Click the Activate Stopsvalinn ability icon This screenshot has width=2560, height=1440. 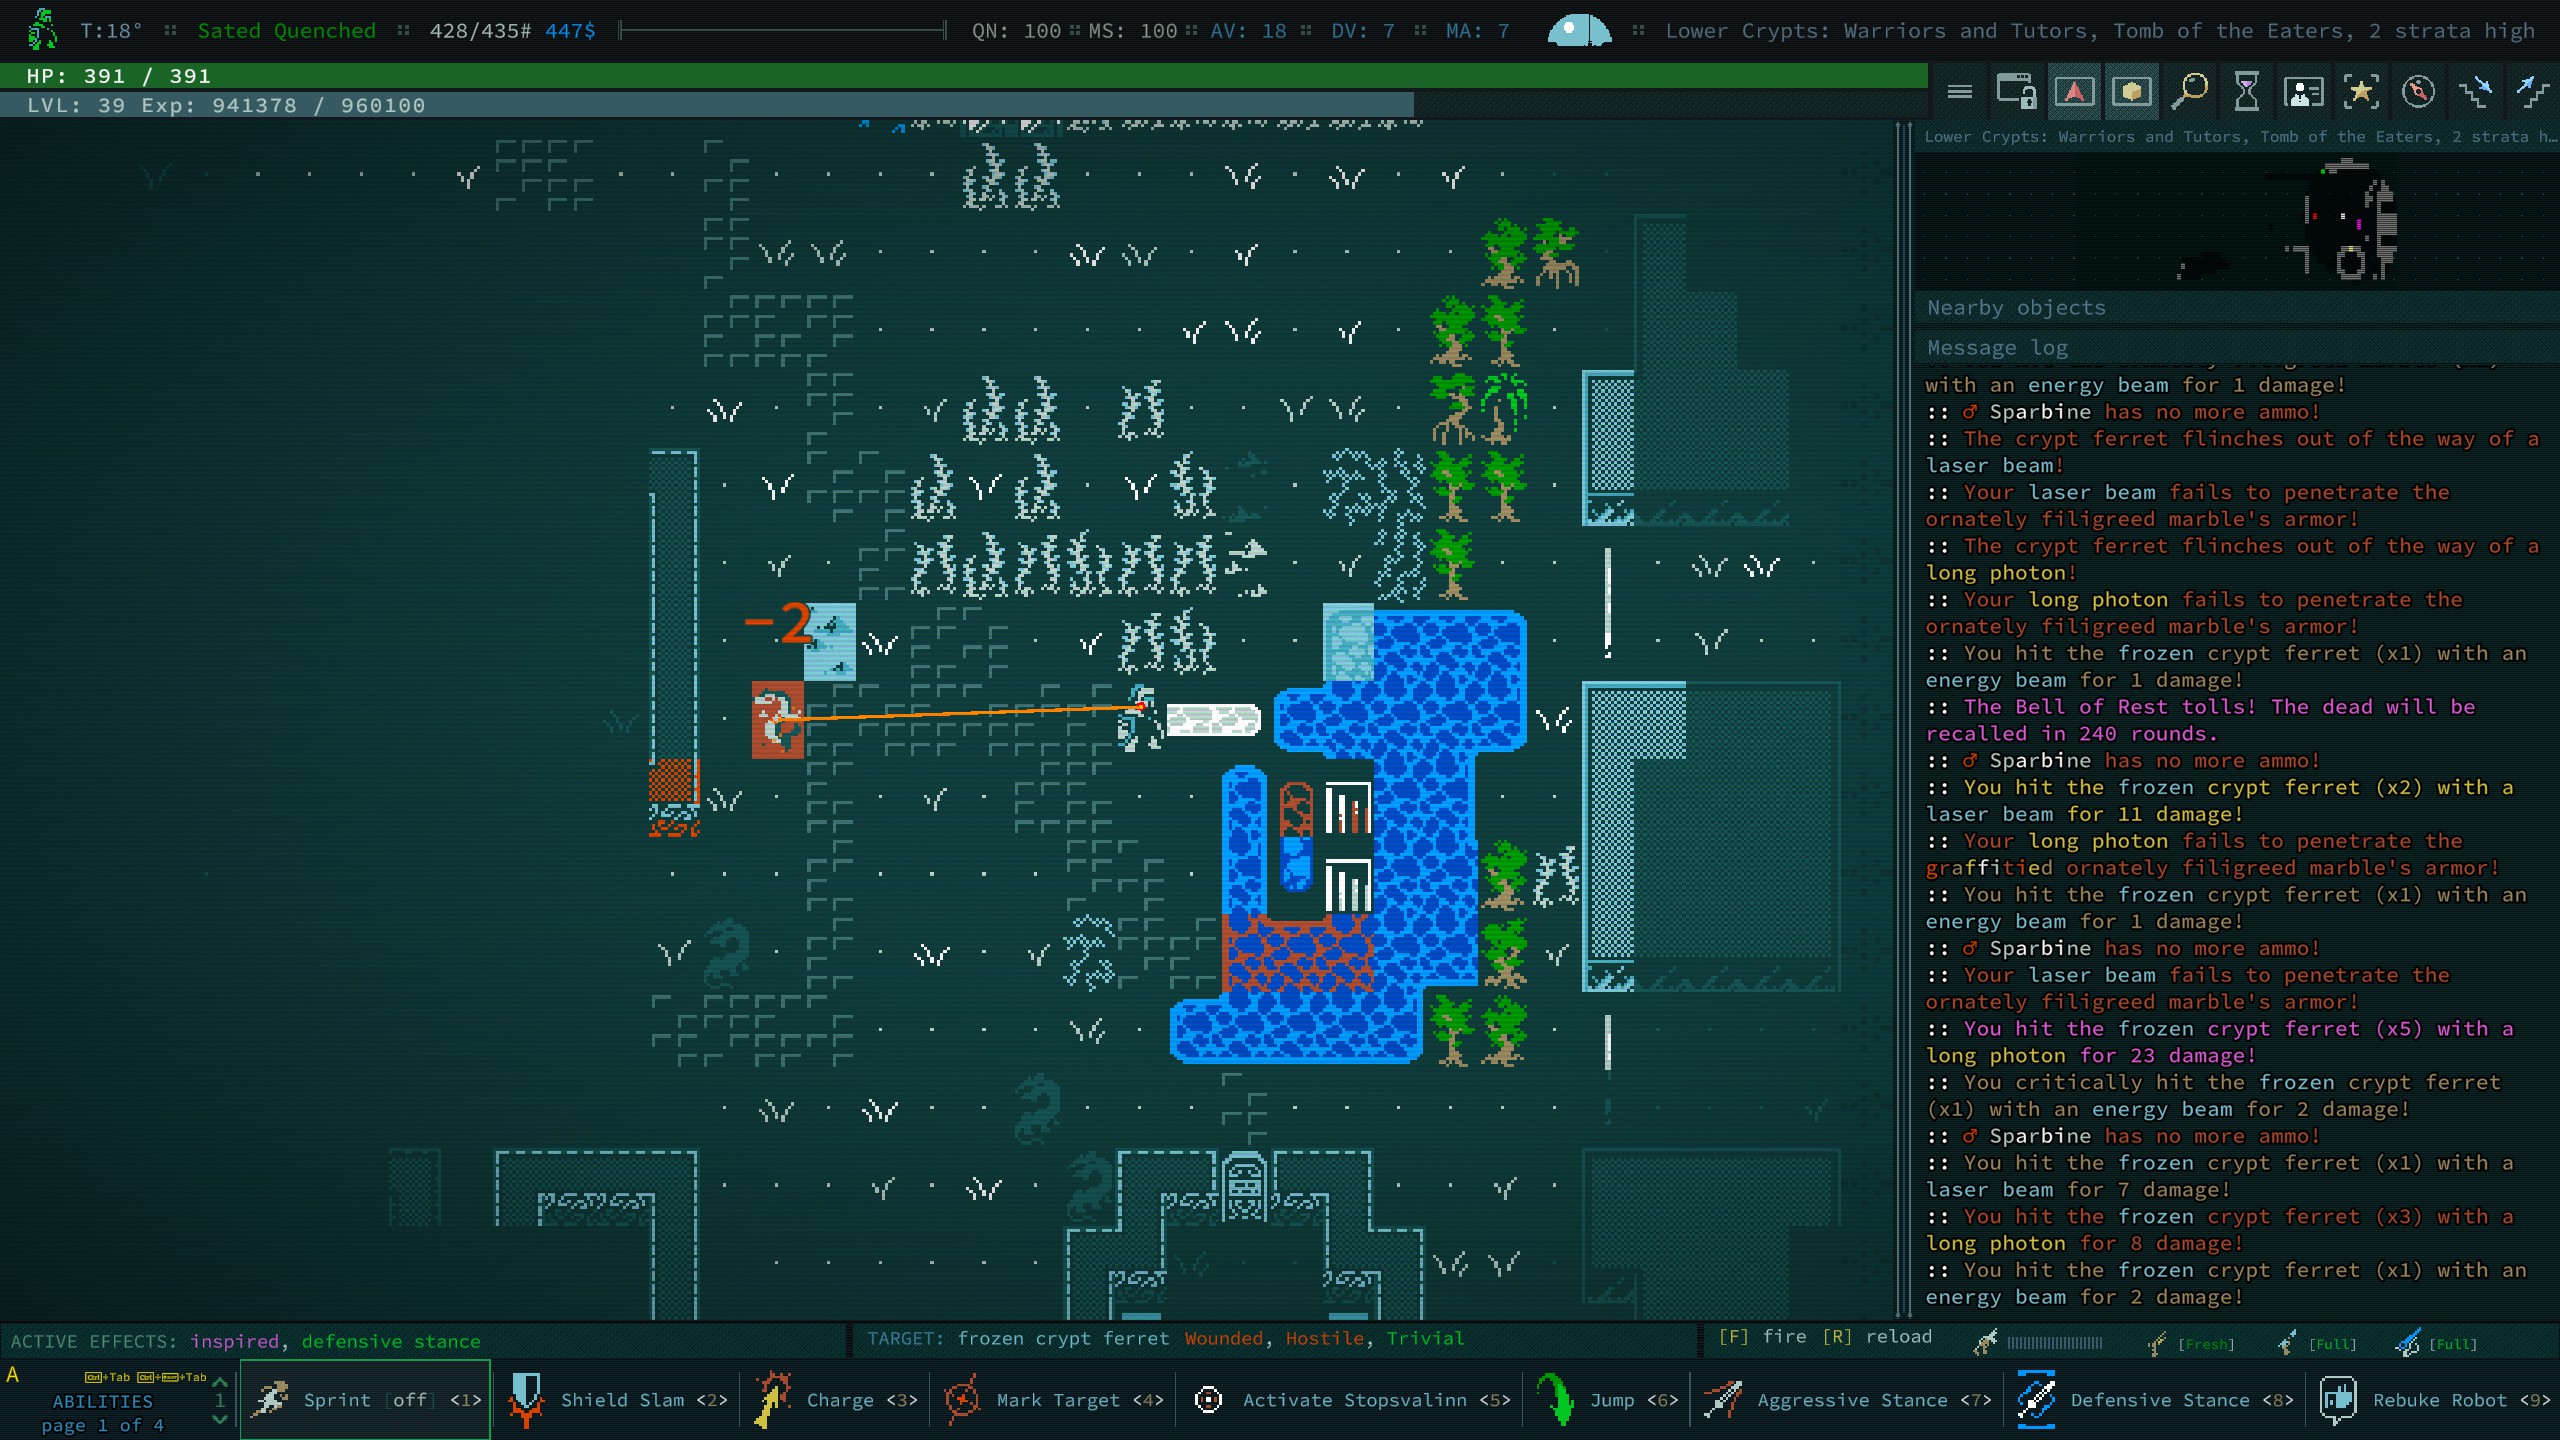click(x=1208, y=1400)
